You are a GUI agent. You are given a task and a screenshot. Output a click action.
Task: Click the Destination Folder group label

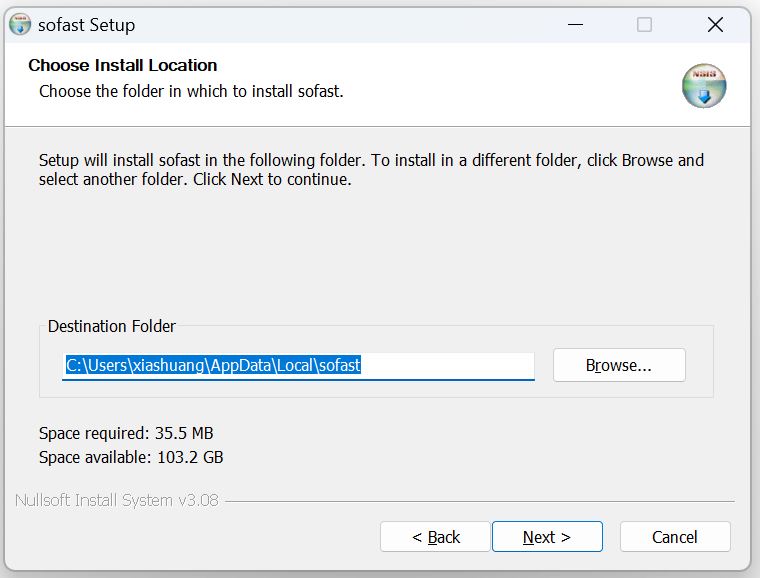pos(111,326)
